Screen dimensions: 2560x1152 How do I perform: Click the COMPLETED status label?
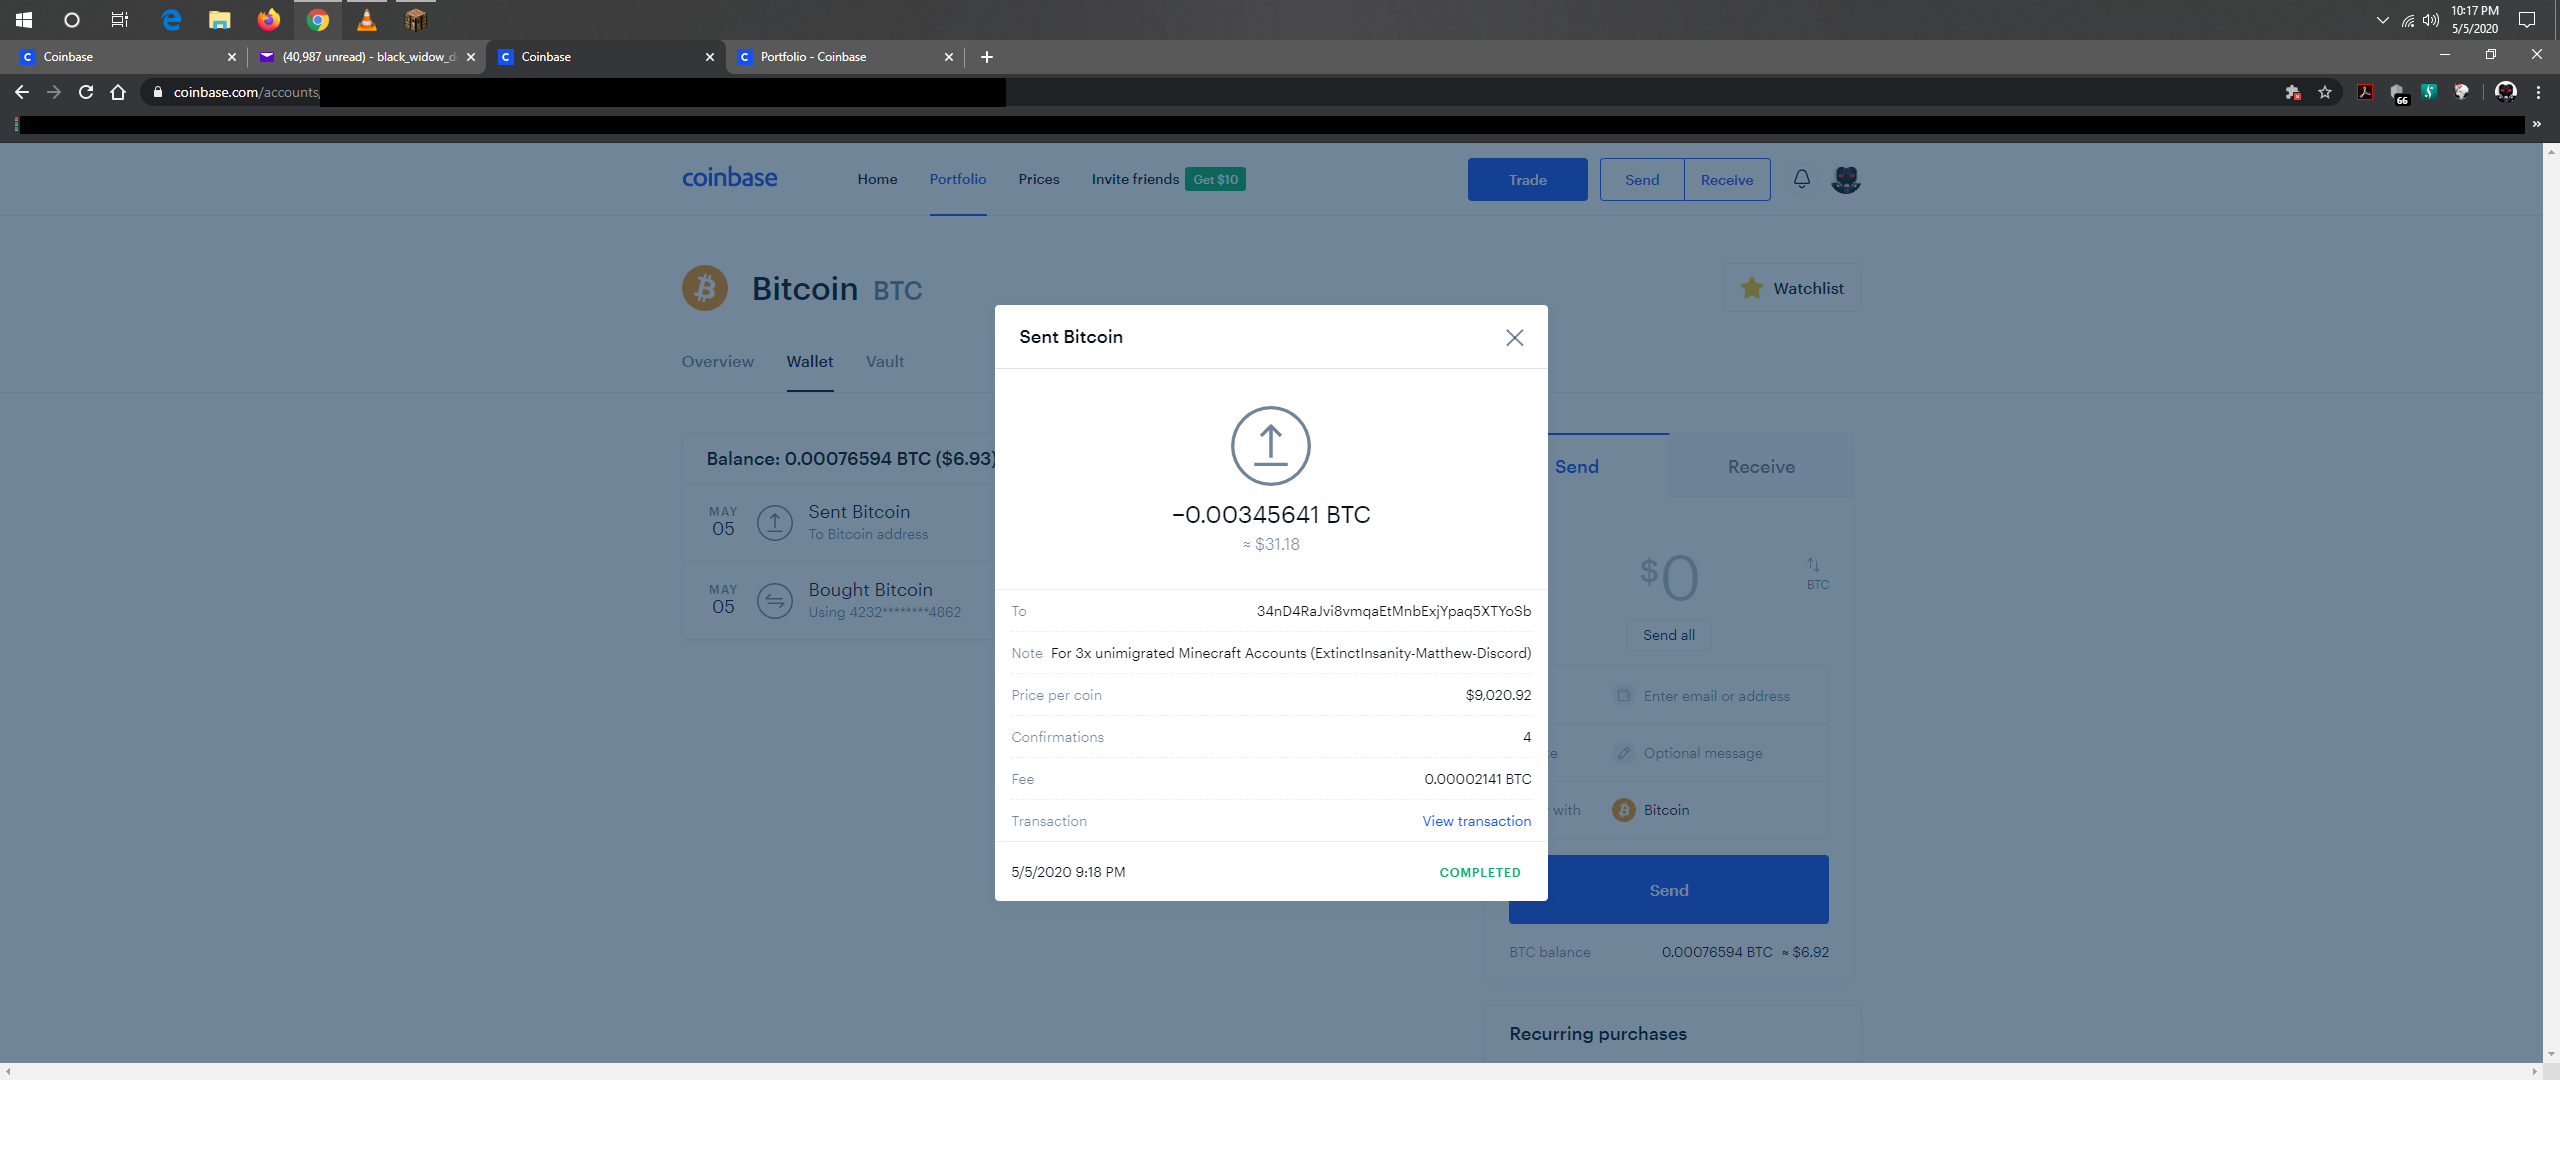[1479, 873]
